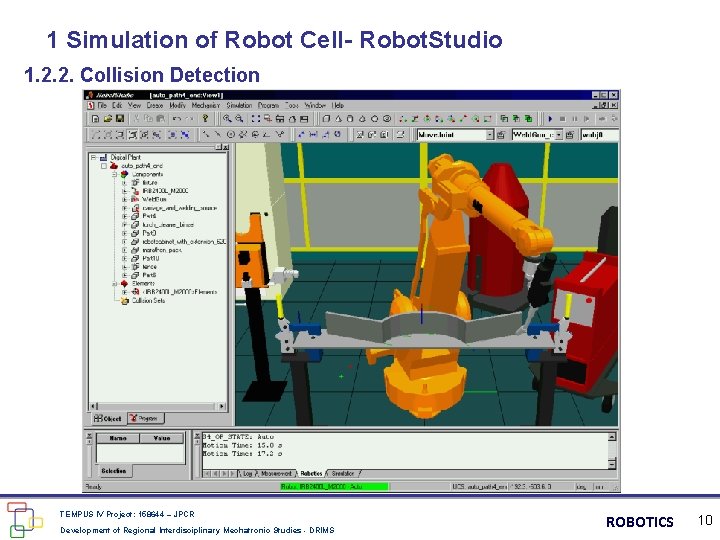Click the Cut scissors icon
Image resolution: width=720 pixels, height=540 pixels.
coord(136,118)
